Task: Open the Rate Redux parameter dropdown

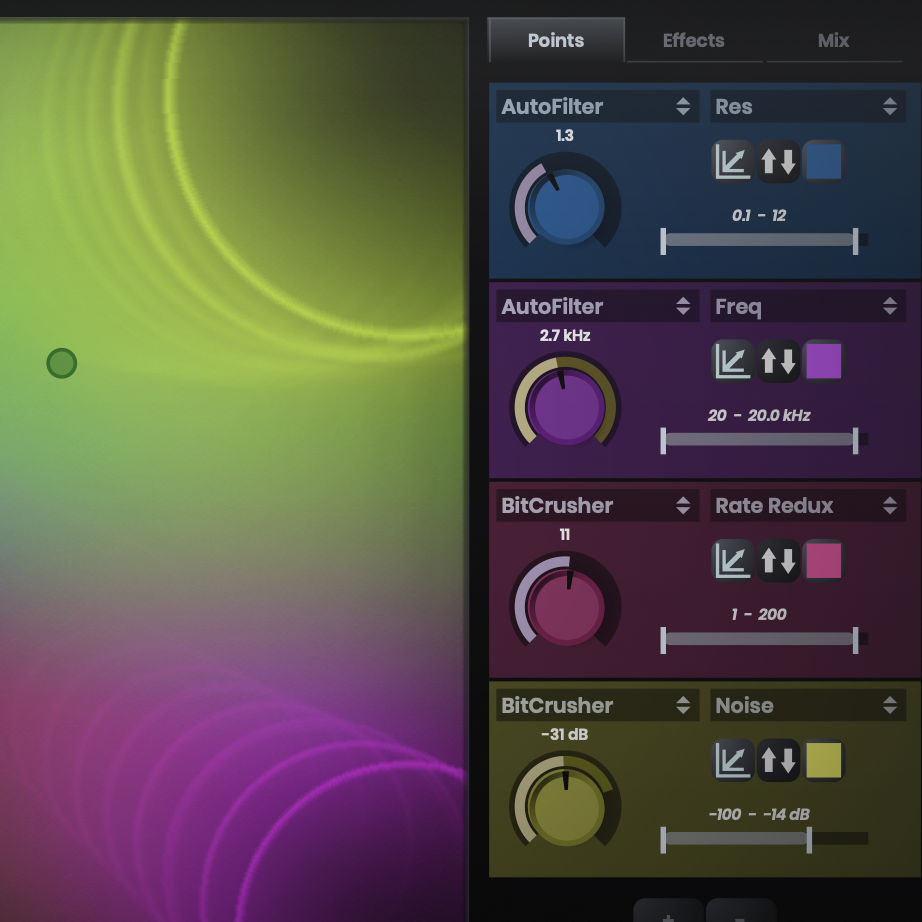Action: coord(807,505)
